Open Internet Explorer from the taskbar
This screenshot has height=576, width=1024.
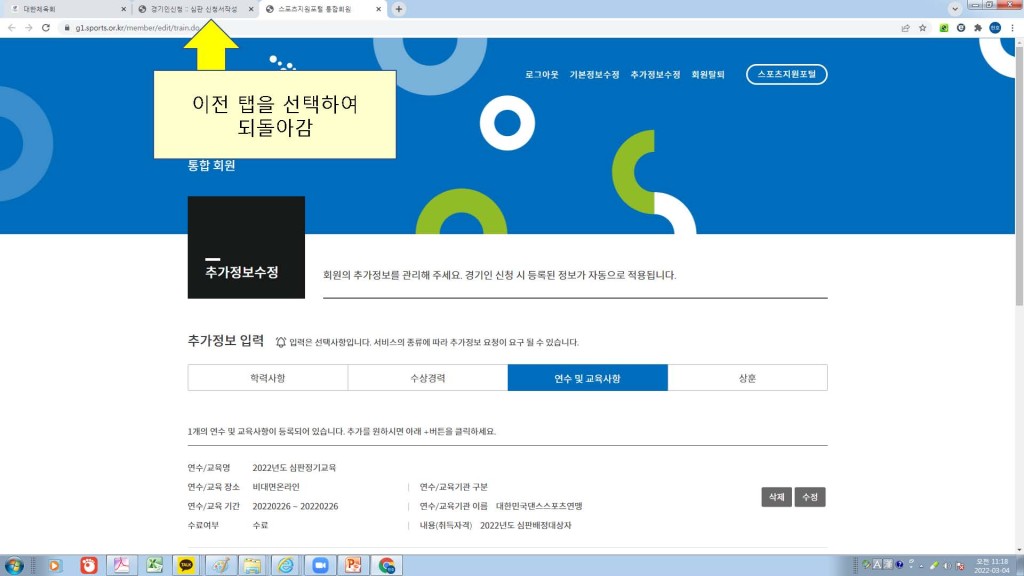pos(286,565)
